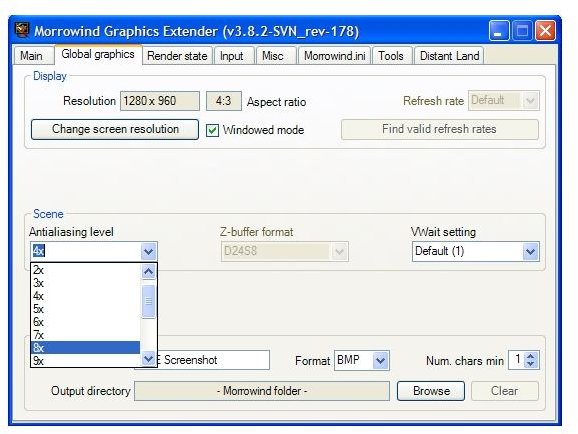
Task: Decrease Num. chars min with down arrow
Action: [530, 364]
